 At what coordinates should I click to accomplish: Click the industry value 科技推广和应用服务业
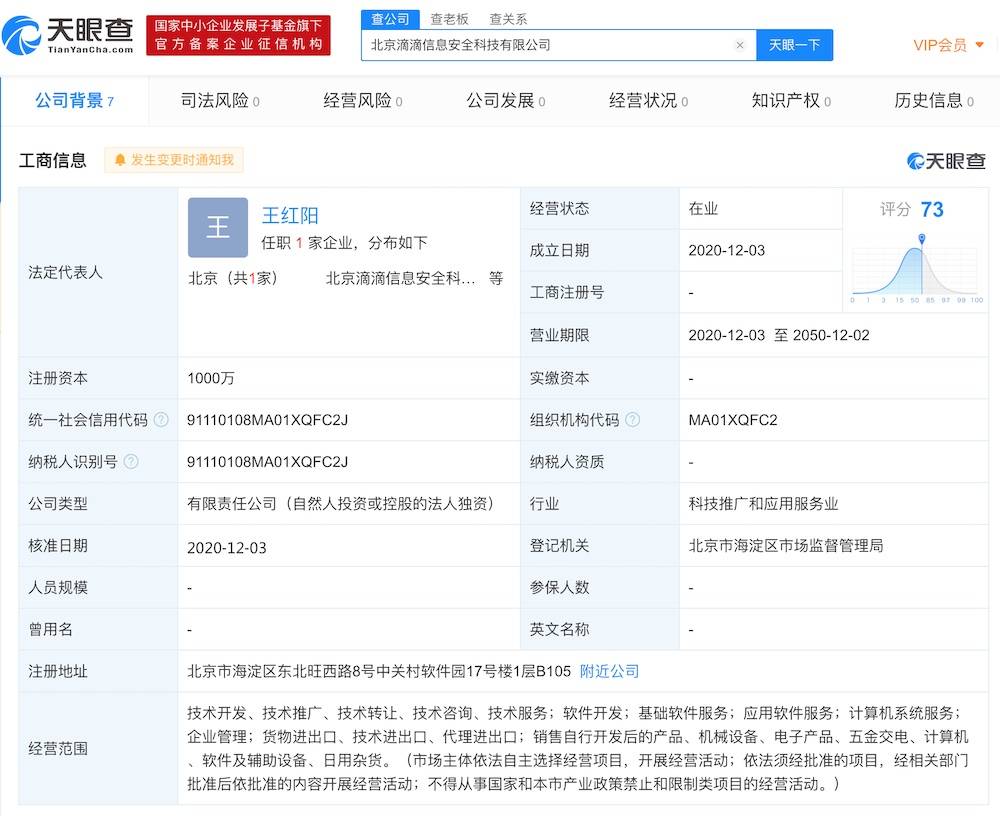coord(763,504)
